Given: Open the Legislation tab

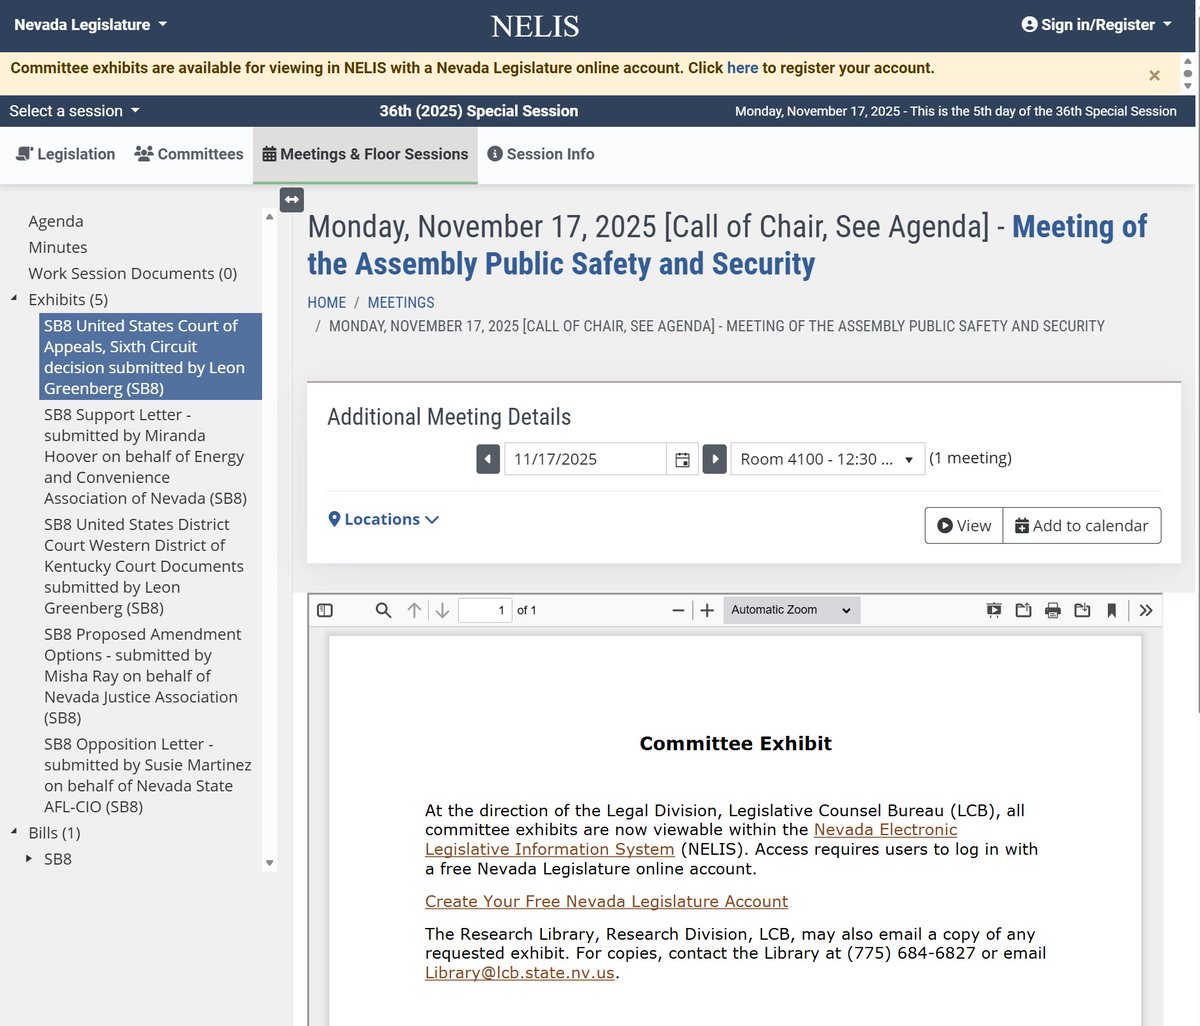Looking at the screenshot, I should (65, 154).
